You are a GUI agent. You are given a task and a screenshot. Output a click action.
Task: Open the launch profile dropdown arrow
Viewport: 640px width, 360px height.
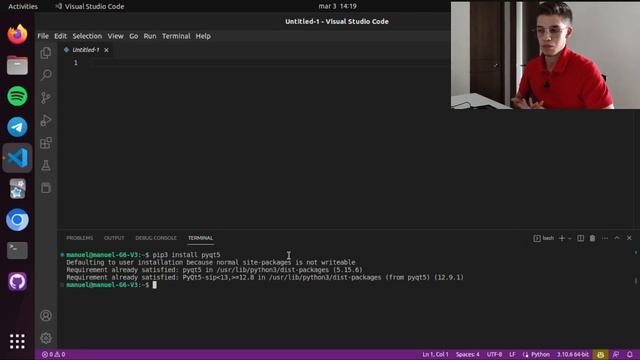point(570,238)
